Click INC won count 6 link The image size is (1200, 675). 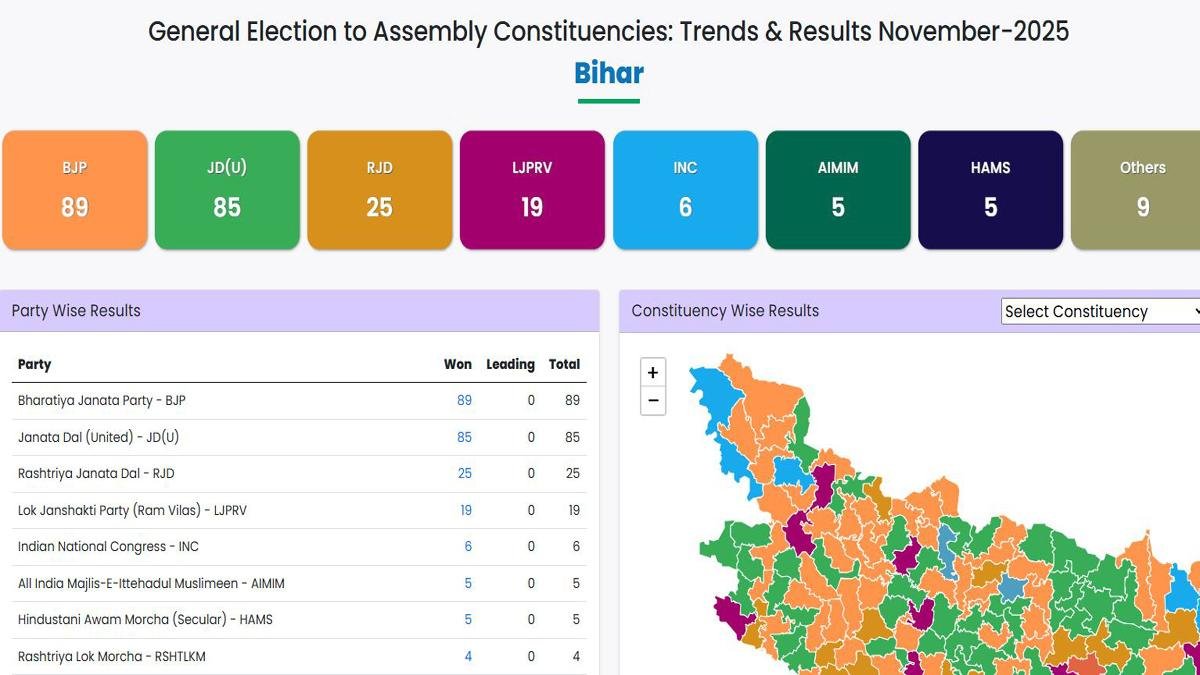pyautogui.click(x=468, y=546)
